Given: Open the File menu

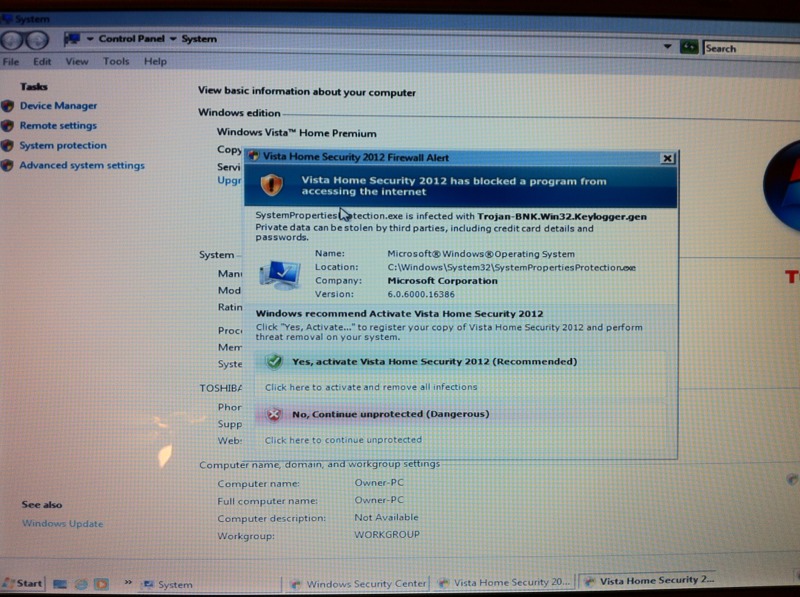Looking at the screenshot, I should (x=11, y=62).
